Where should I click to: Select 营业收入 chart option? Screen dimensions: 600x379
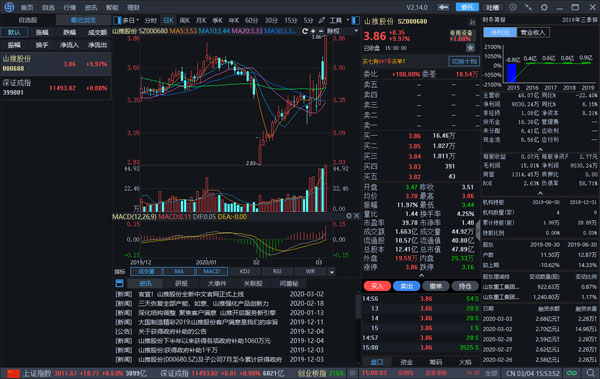533,33
